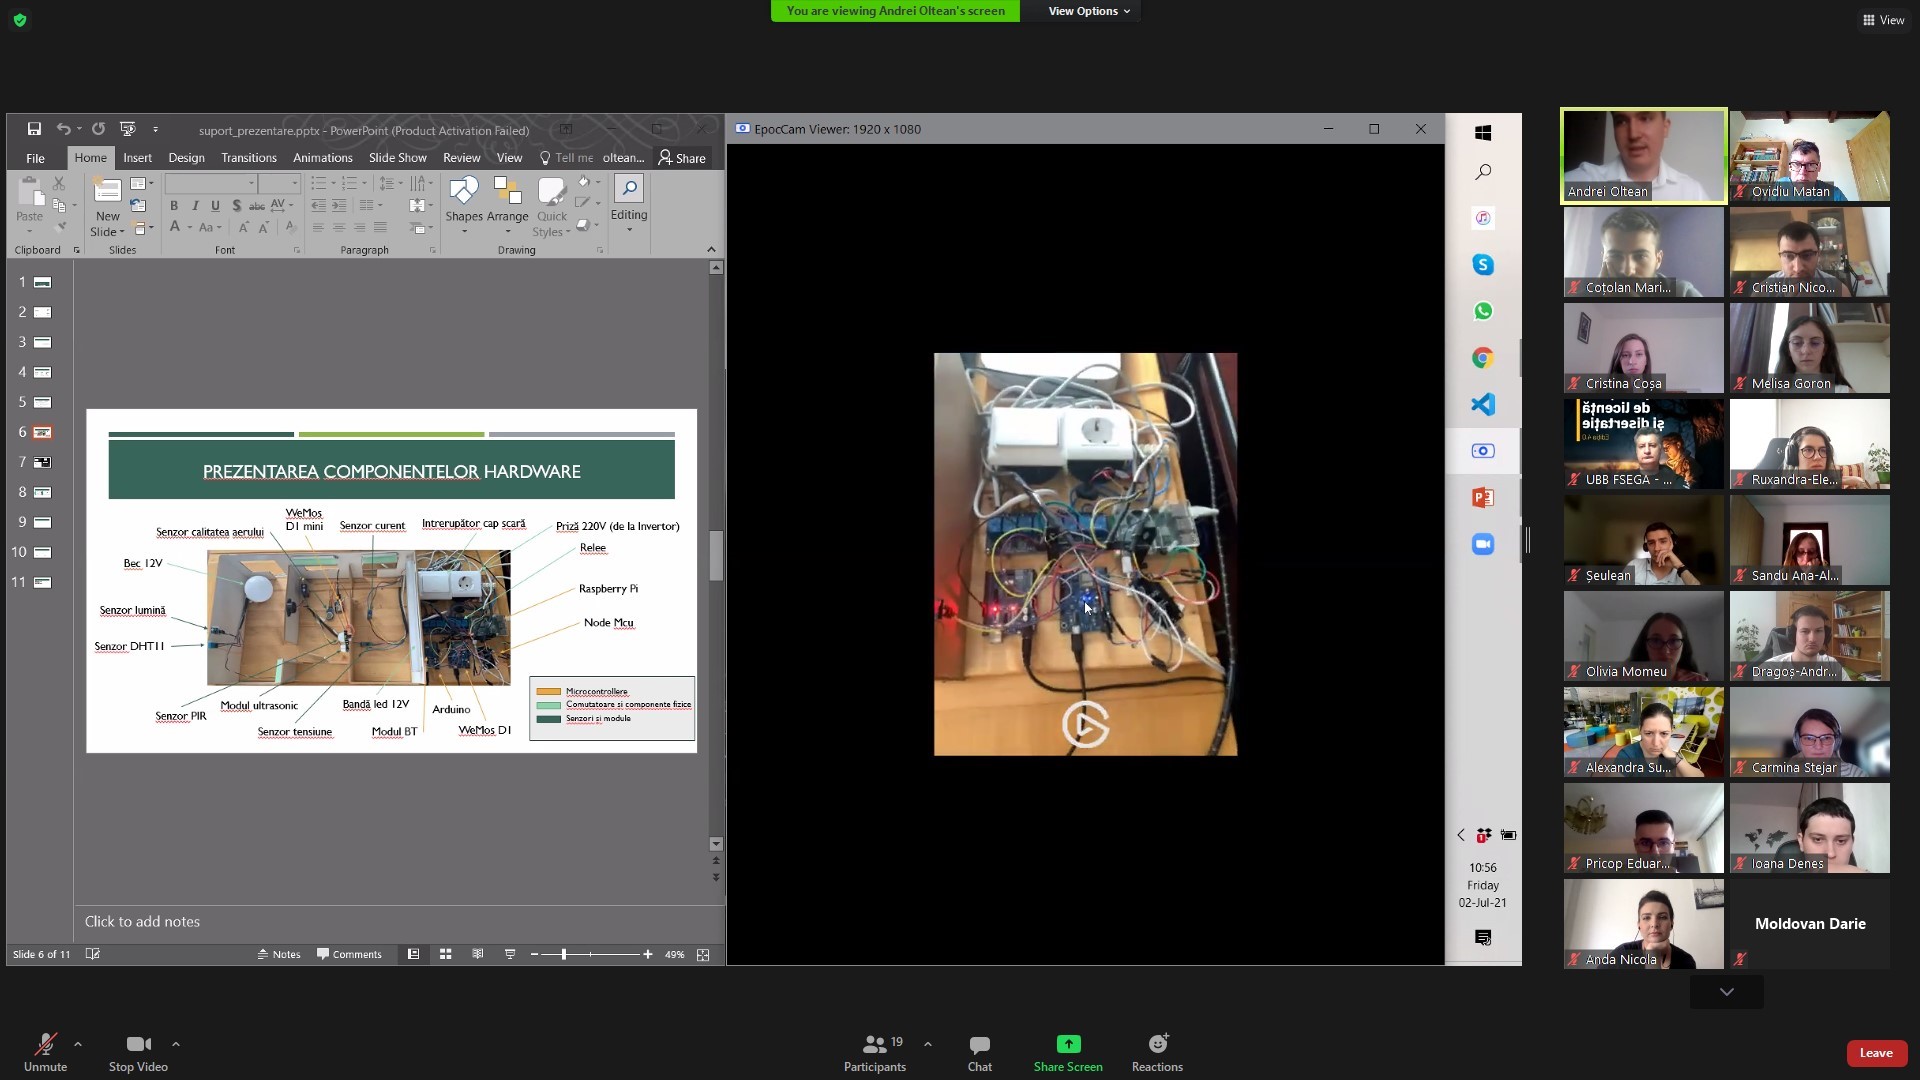Select slide 7 thumbnail in slide panel
This screenshot has height=1080, width=1920.
point(43,463)
